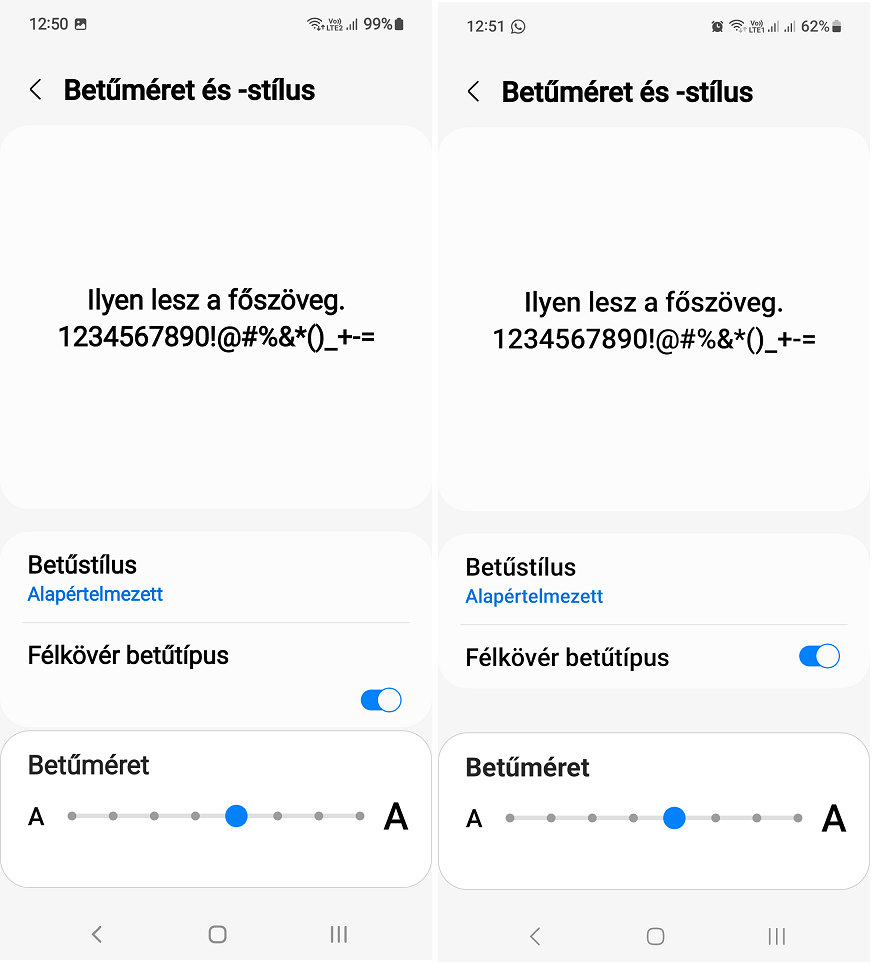Open recent apps on left navigation bar
The image size is (872, 966).
click(338, 935)
